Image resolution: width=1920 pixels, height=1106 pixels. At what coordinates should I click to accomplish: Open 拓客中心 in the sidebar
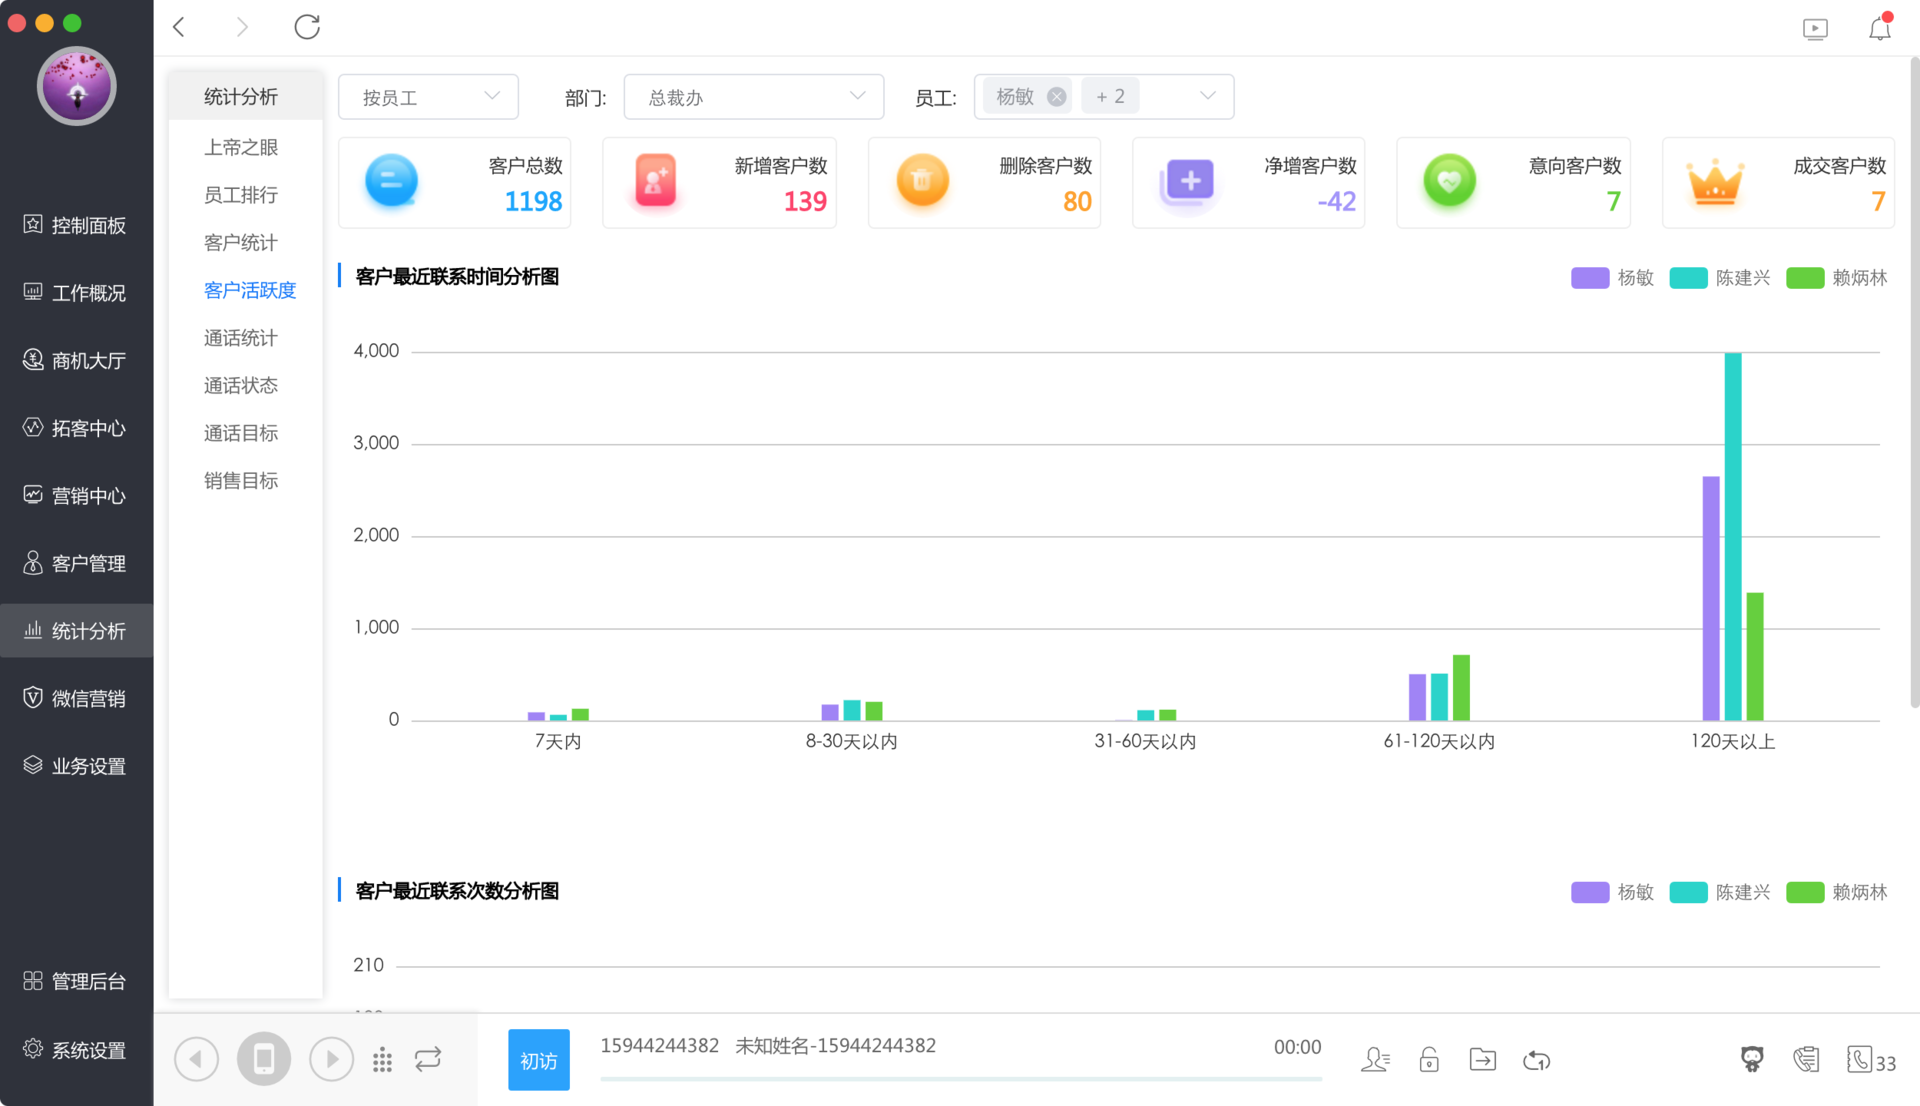[76, 428]
